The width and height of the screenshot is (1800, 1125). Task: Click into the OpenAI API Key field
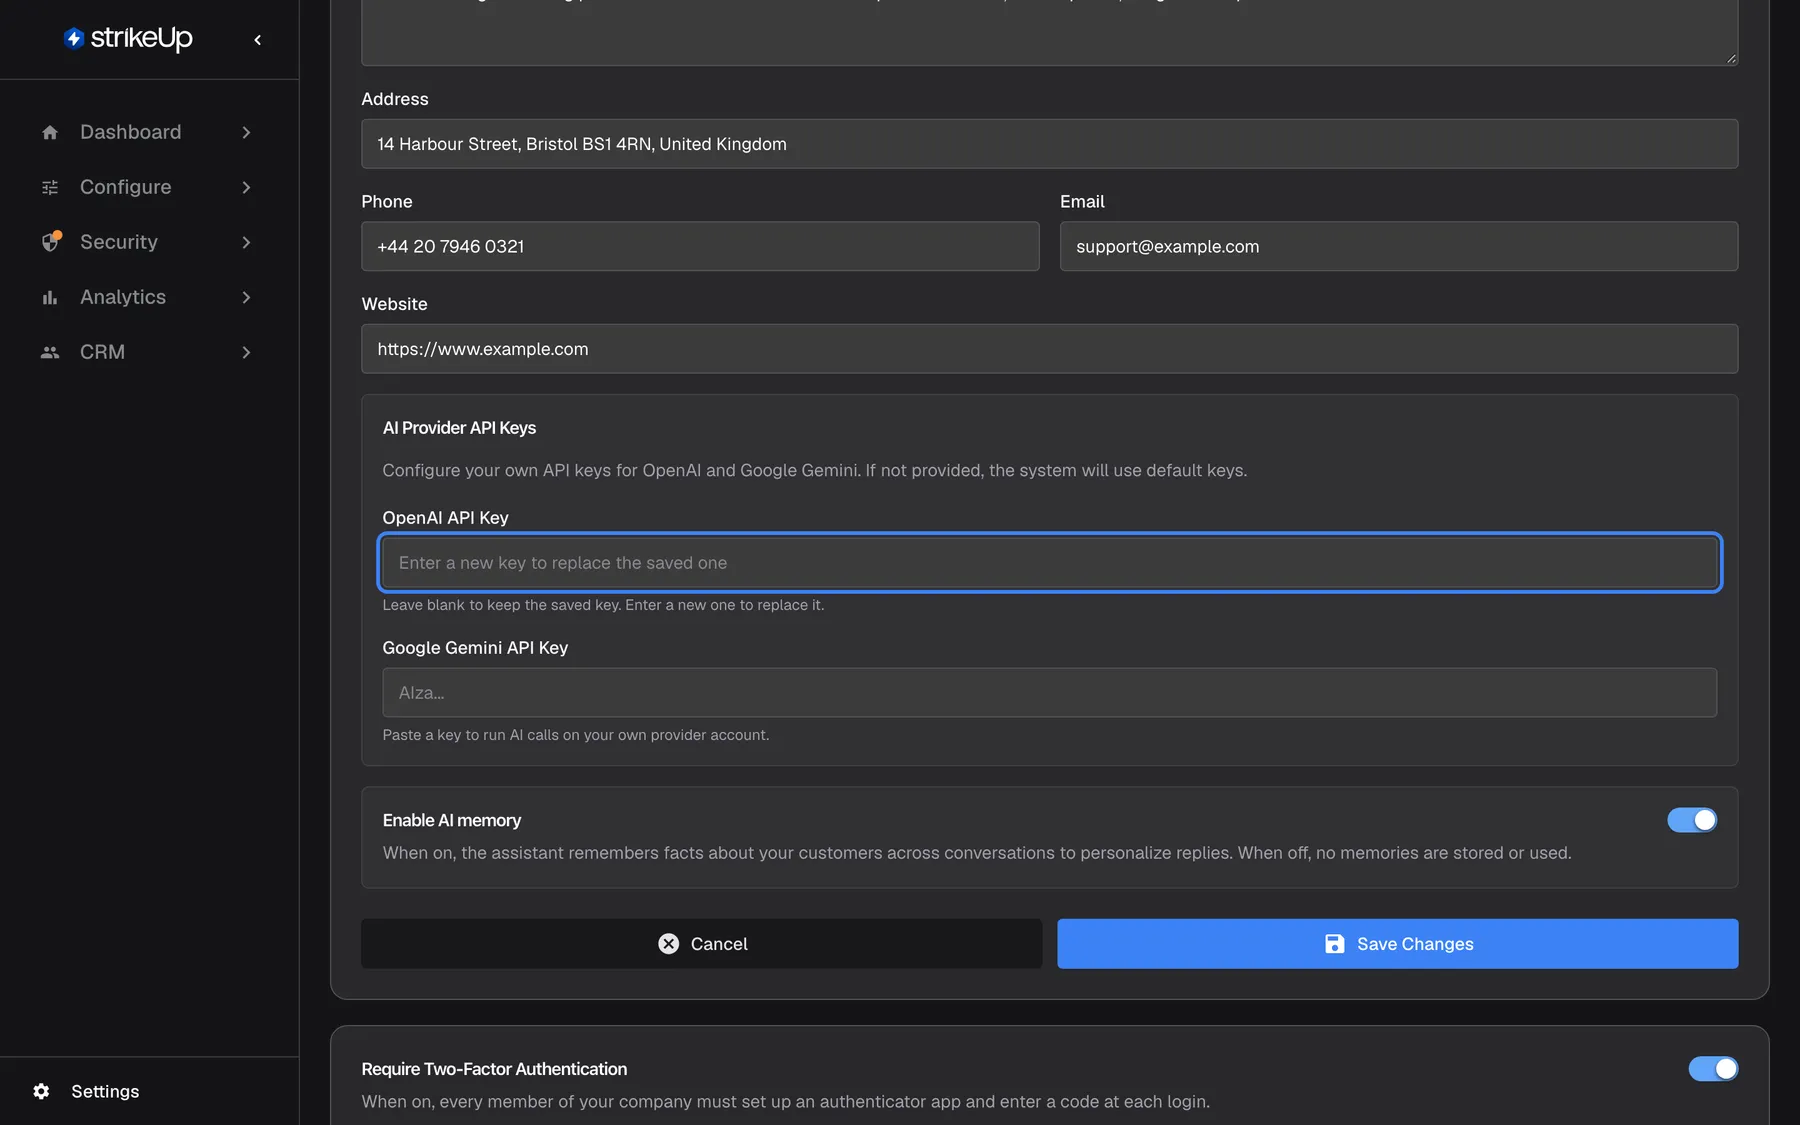tap(1049, 563)
